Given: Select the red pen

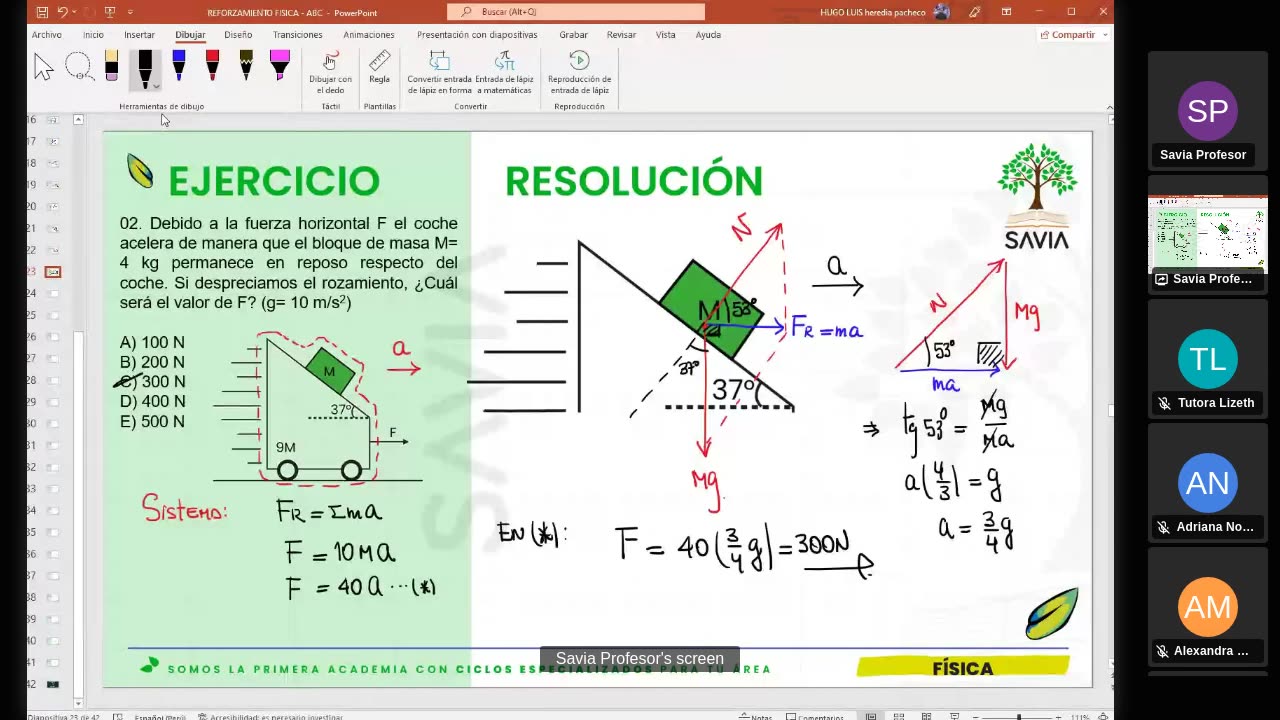Looking at the screenshot, I should pyautogui.click(x=212, y=66).
